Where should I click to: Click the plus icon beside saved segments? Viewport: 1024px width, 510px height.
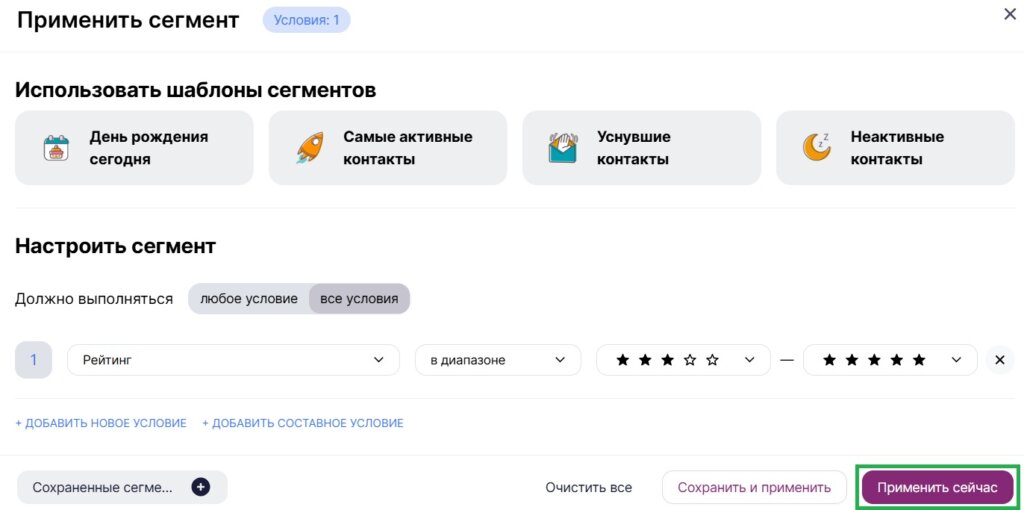(x=200, y=487)
